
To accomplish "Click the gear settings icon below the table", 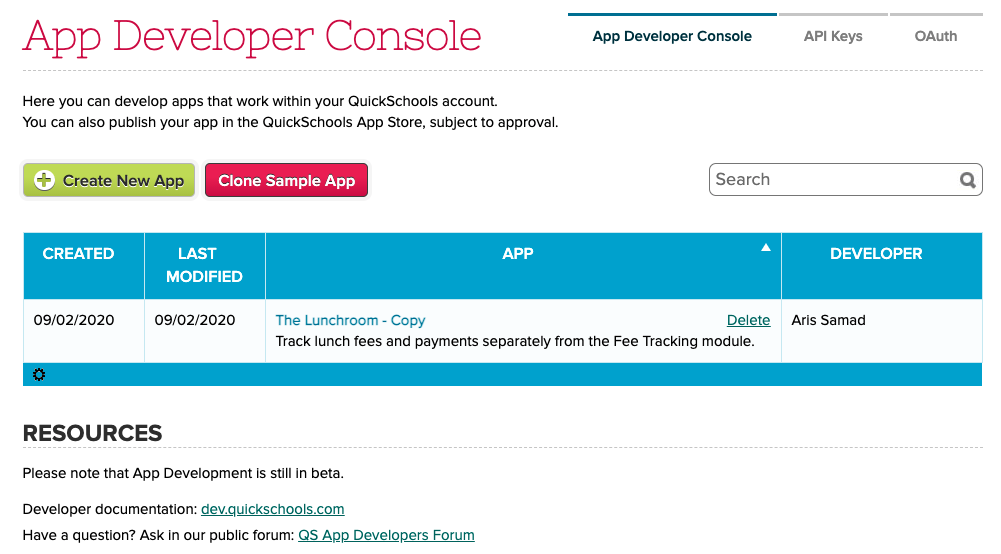I will 39,375.
